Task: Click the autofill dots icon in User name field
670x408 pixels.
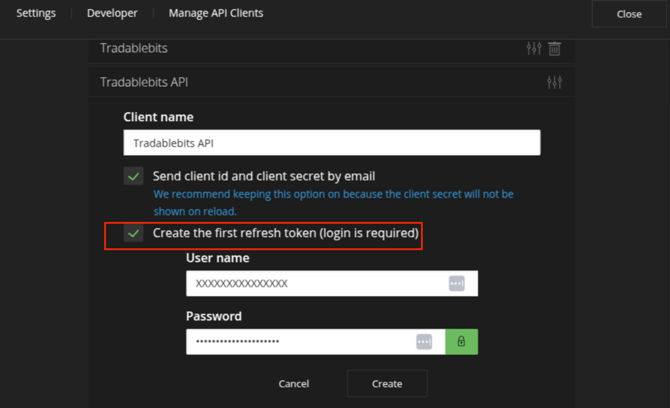Action: (456, 284)
